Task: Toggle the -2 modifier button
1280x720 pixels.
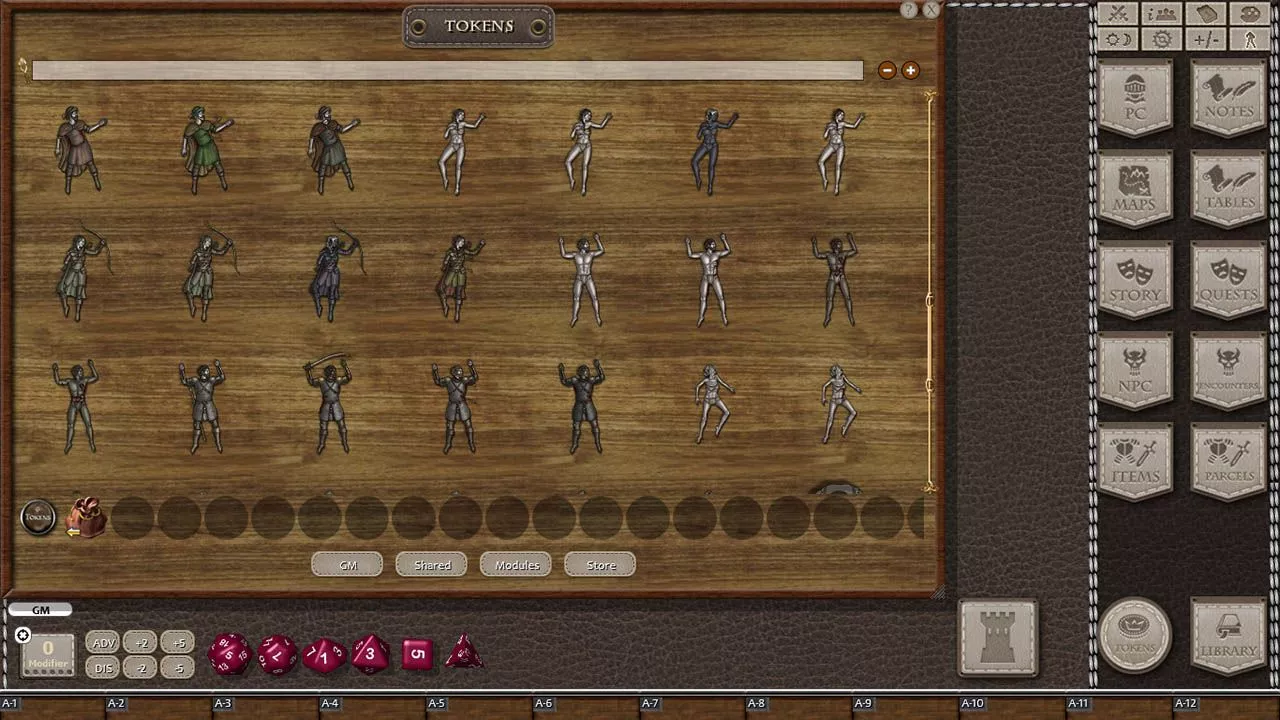Action: coord(141,668)
